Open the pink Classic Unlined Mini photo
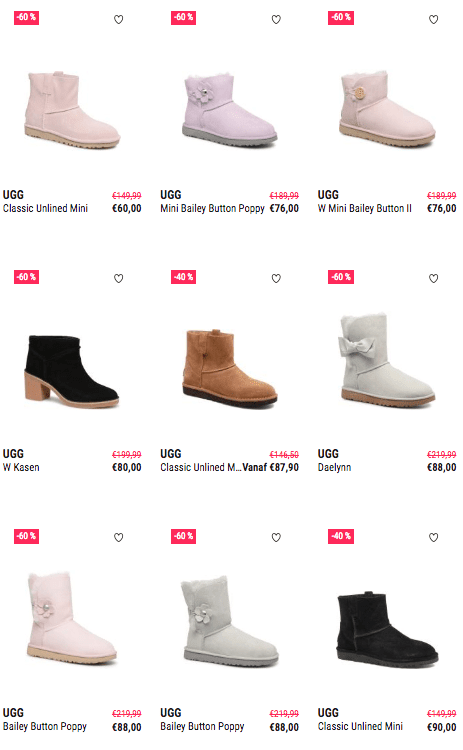 tap(72, 110)
